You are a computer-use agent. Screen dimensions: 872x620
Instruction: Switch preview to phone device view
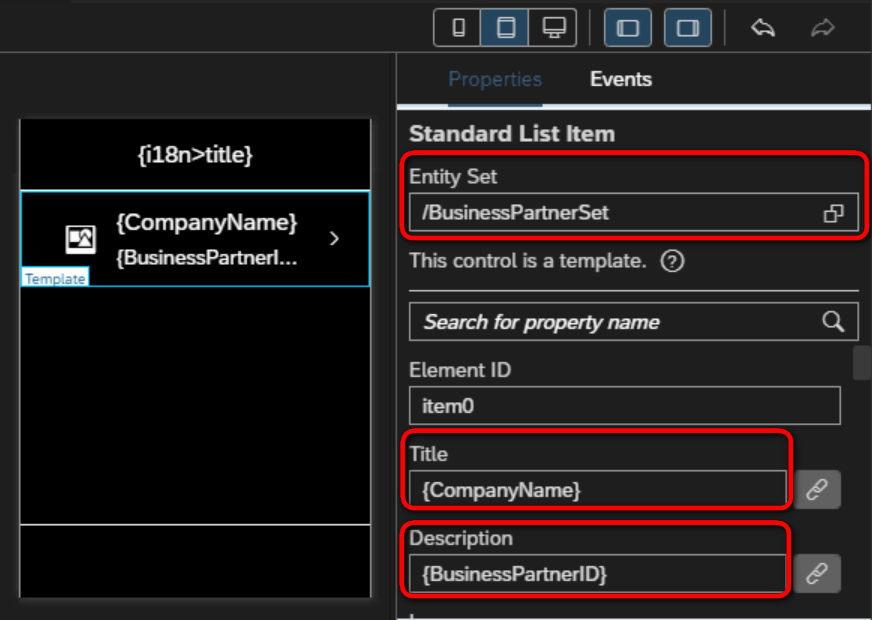click(x=458, y=27)
